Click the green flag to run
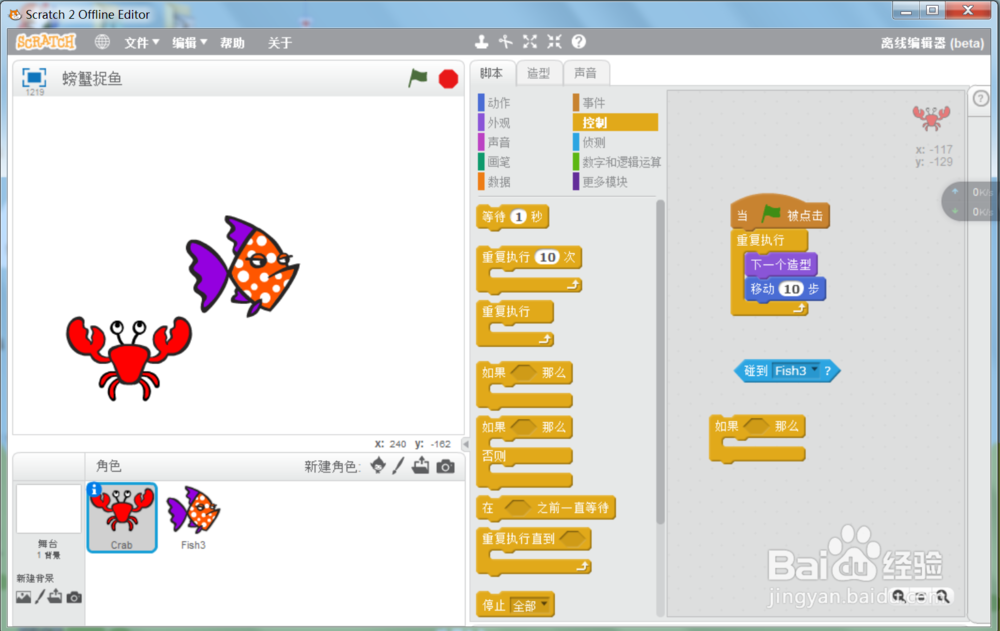This screenshot has height=631, width=1000. coord(418,78)
